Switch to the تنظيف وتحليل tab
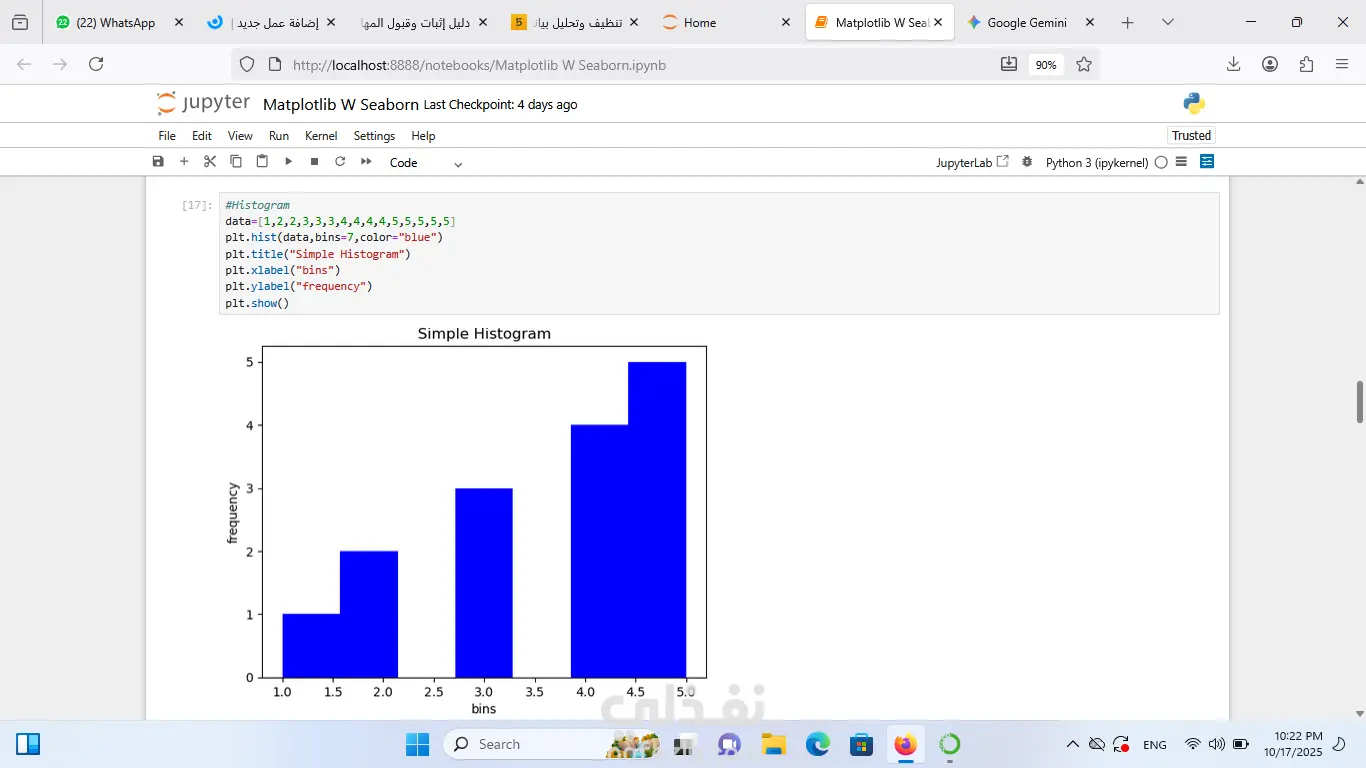Screen dimensions: 1366x768 574,22
